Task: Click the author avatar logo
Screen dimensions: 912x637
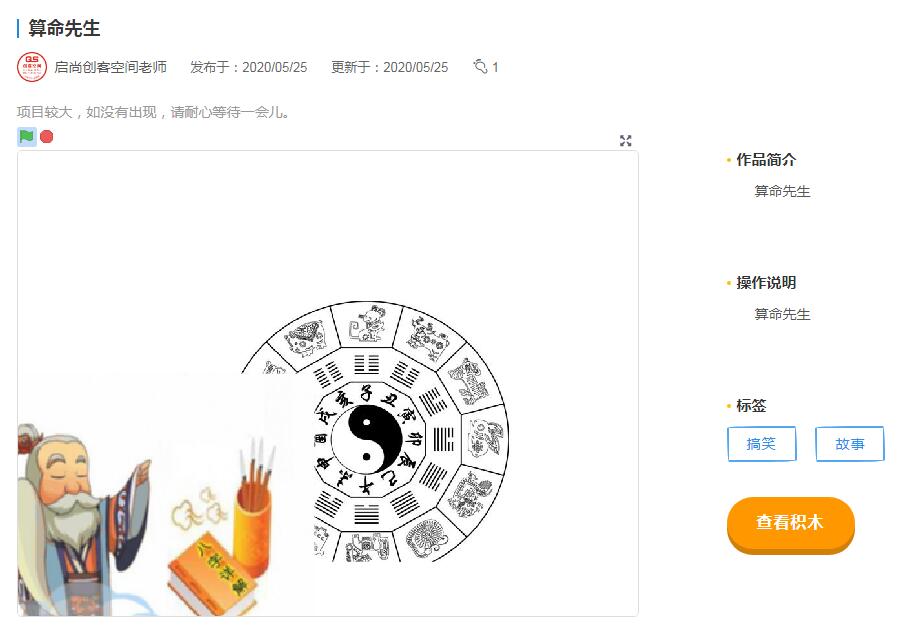Action: click(x=32, y=67)
